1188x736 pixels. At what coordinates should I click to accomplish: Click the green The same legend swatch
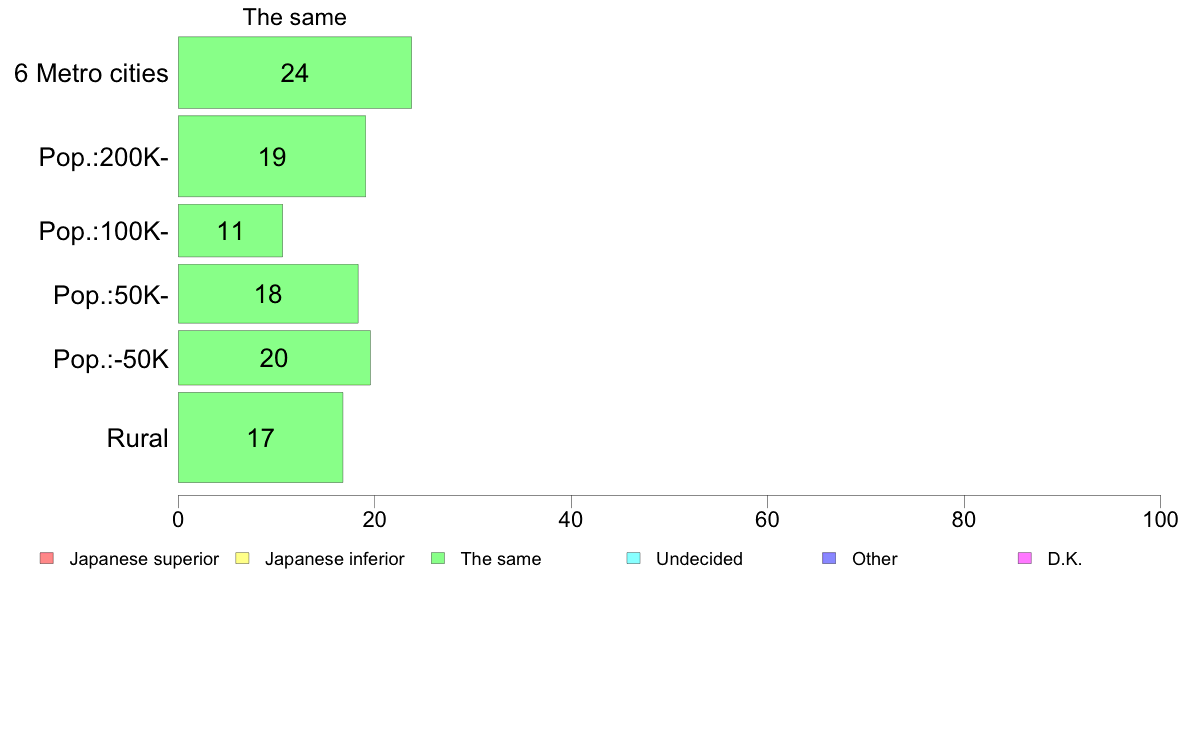[438, 559]
